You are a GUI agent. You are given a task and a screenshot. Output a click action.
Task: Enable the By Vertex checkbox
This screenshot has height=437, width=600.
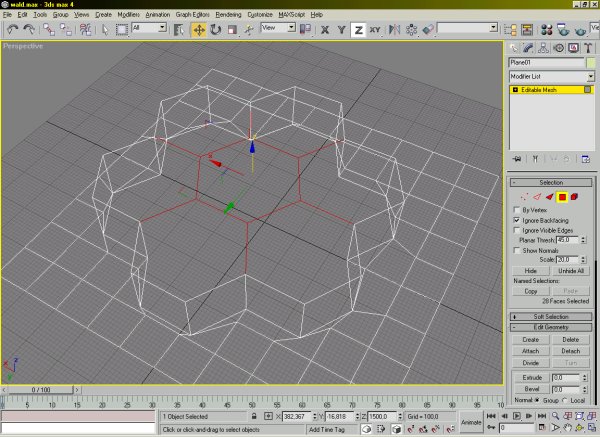pos(516,209)
